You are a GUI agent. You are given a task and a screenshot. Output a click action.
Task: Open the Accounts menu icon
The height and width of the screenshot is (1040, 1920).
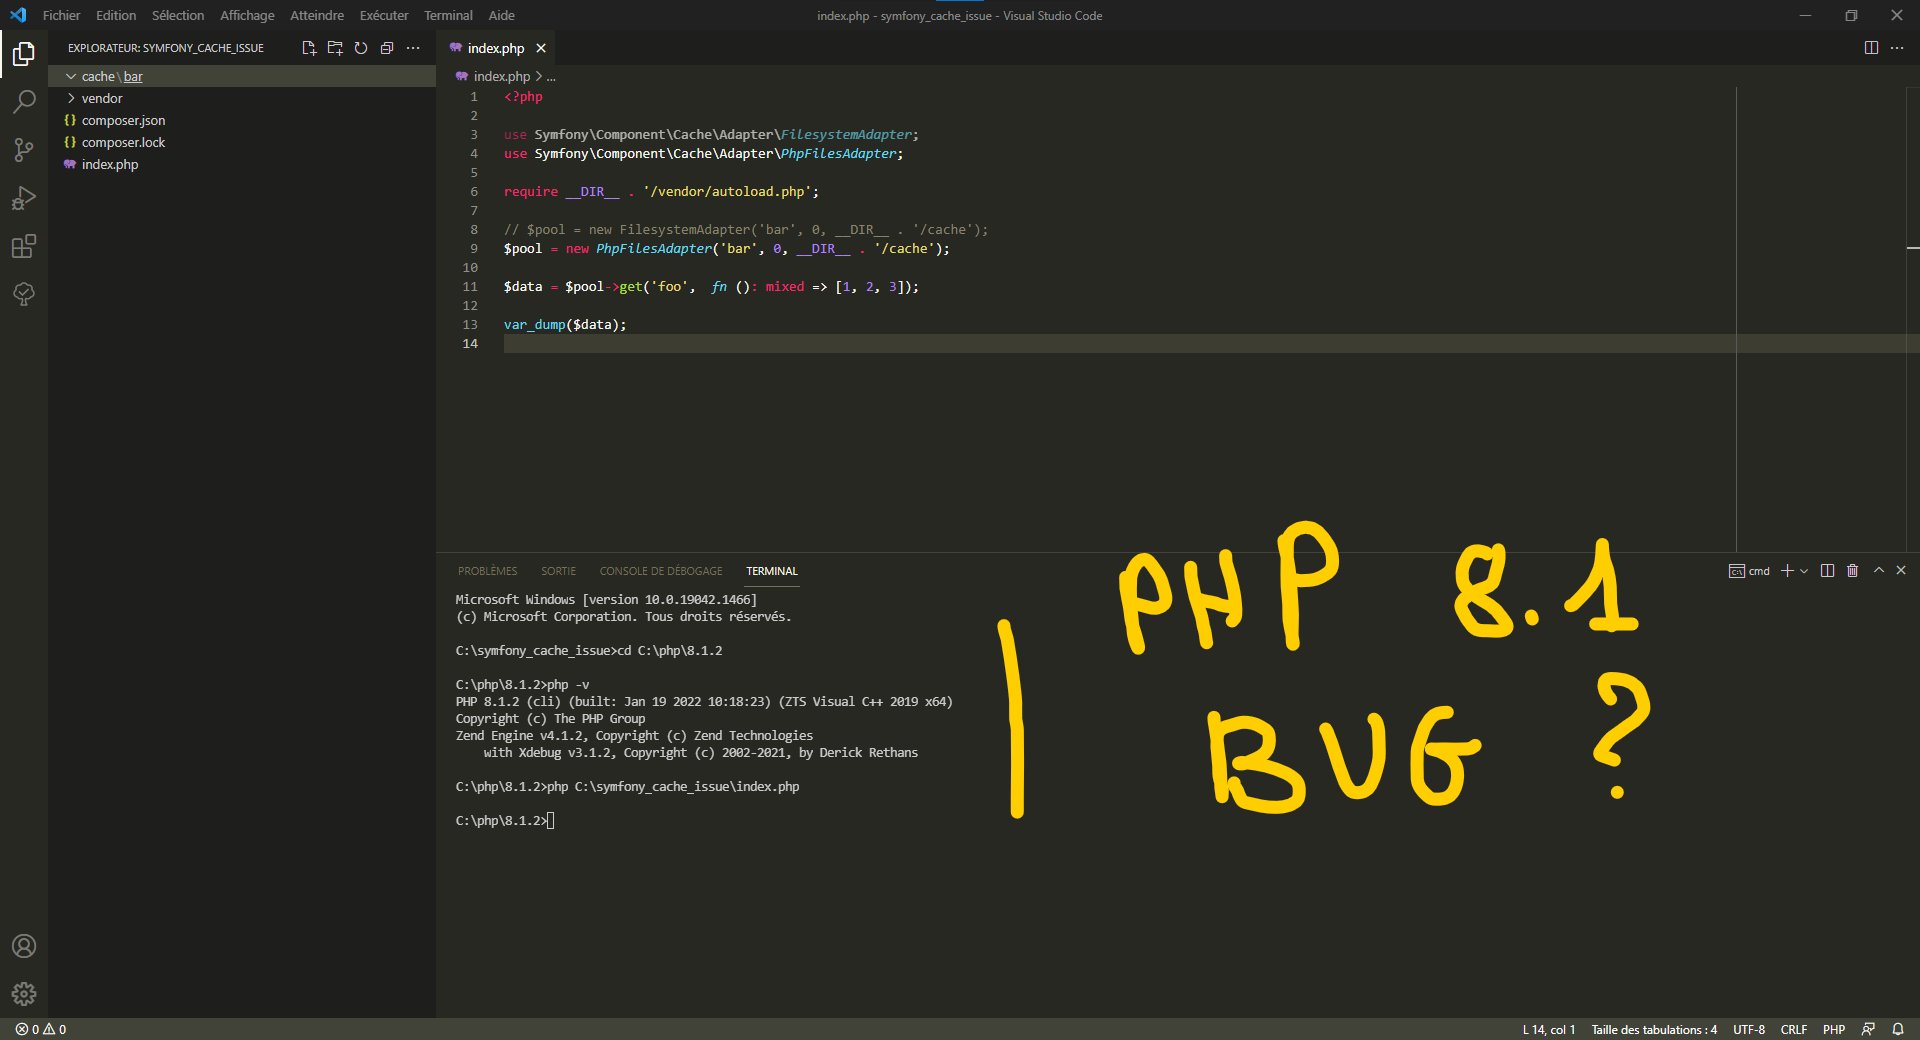point(24,946)
